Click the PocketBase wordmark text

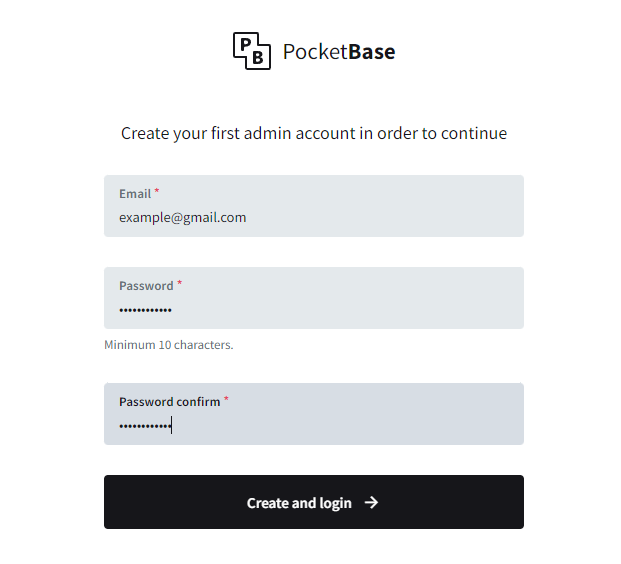coord(339,52)
